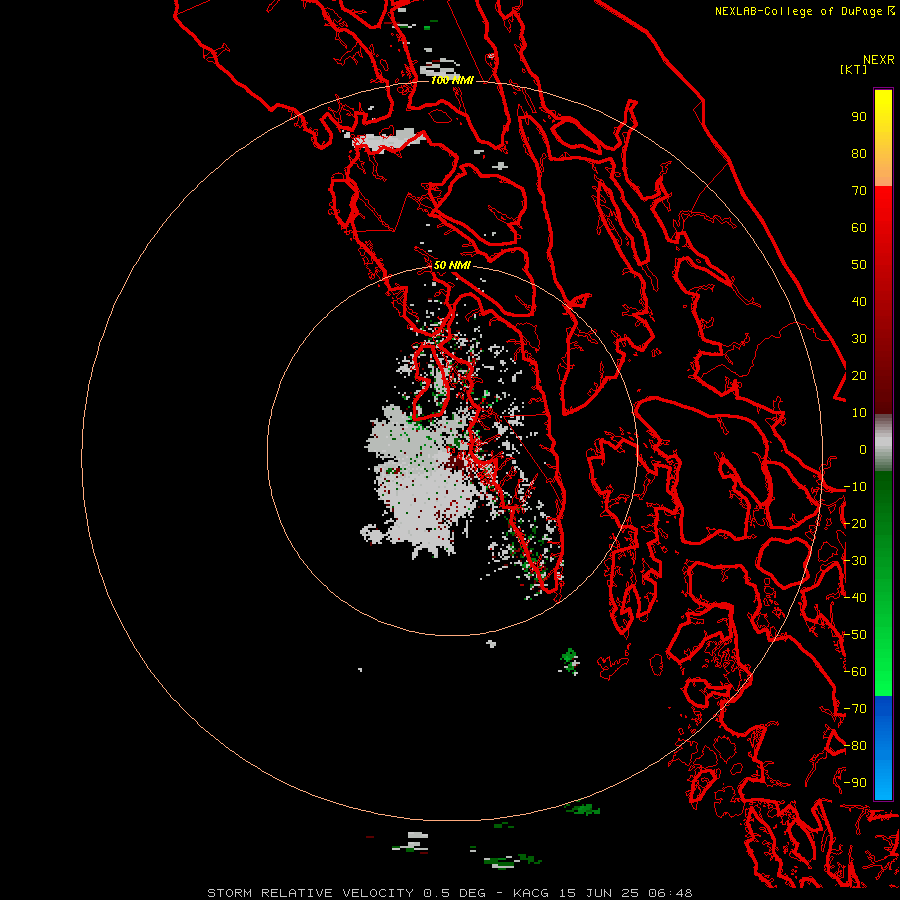
Task: Click the KACG station identifier
Action: pos(531,893)
